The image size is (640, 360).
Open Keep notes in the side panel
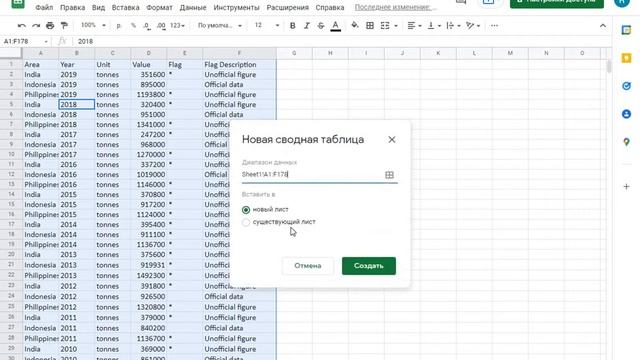click(x=626, y=58)
